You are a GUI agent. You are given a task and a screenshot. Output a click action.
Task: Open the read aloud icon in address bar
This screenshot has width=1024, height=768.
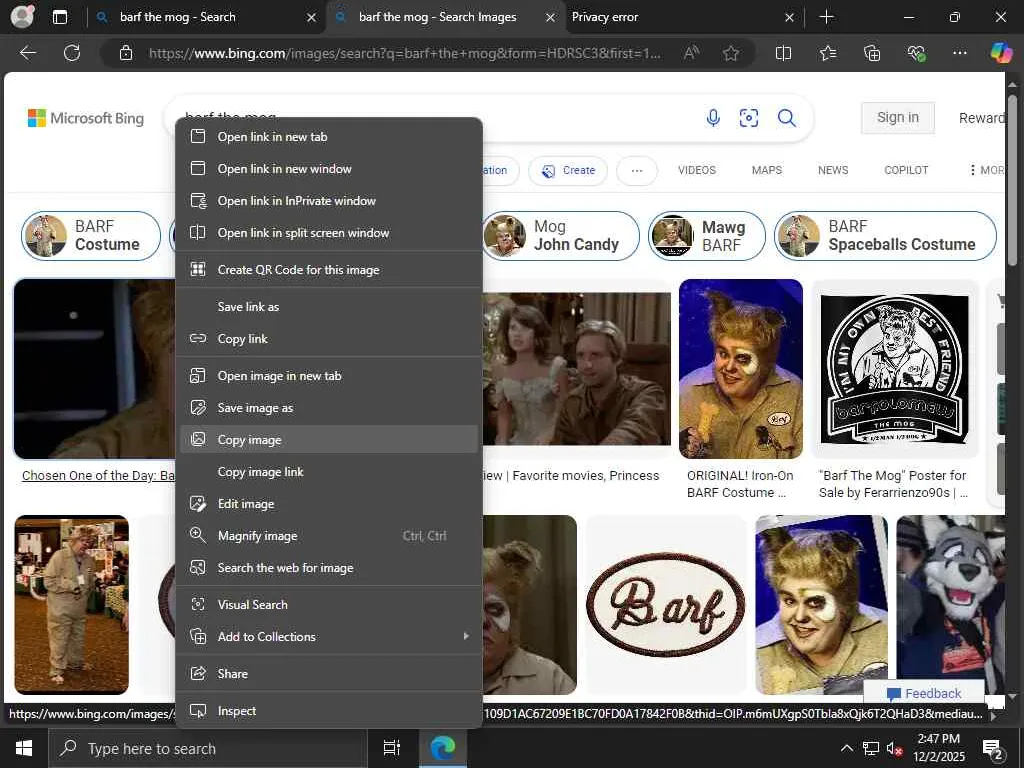tap(691, 53)
